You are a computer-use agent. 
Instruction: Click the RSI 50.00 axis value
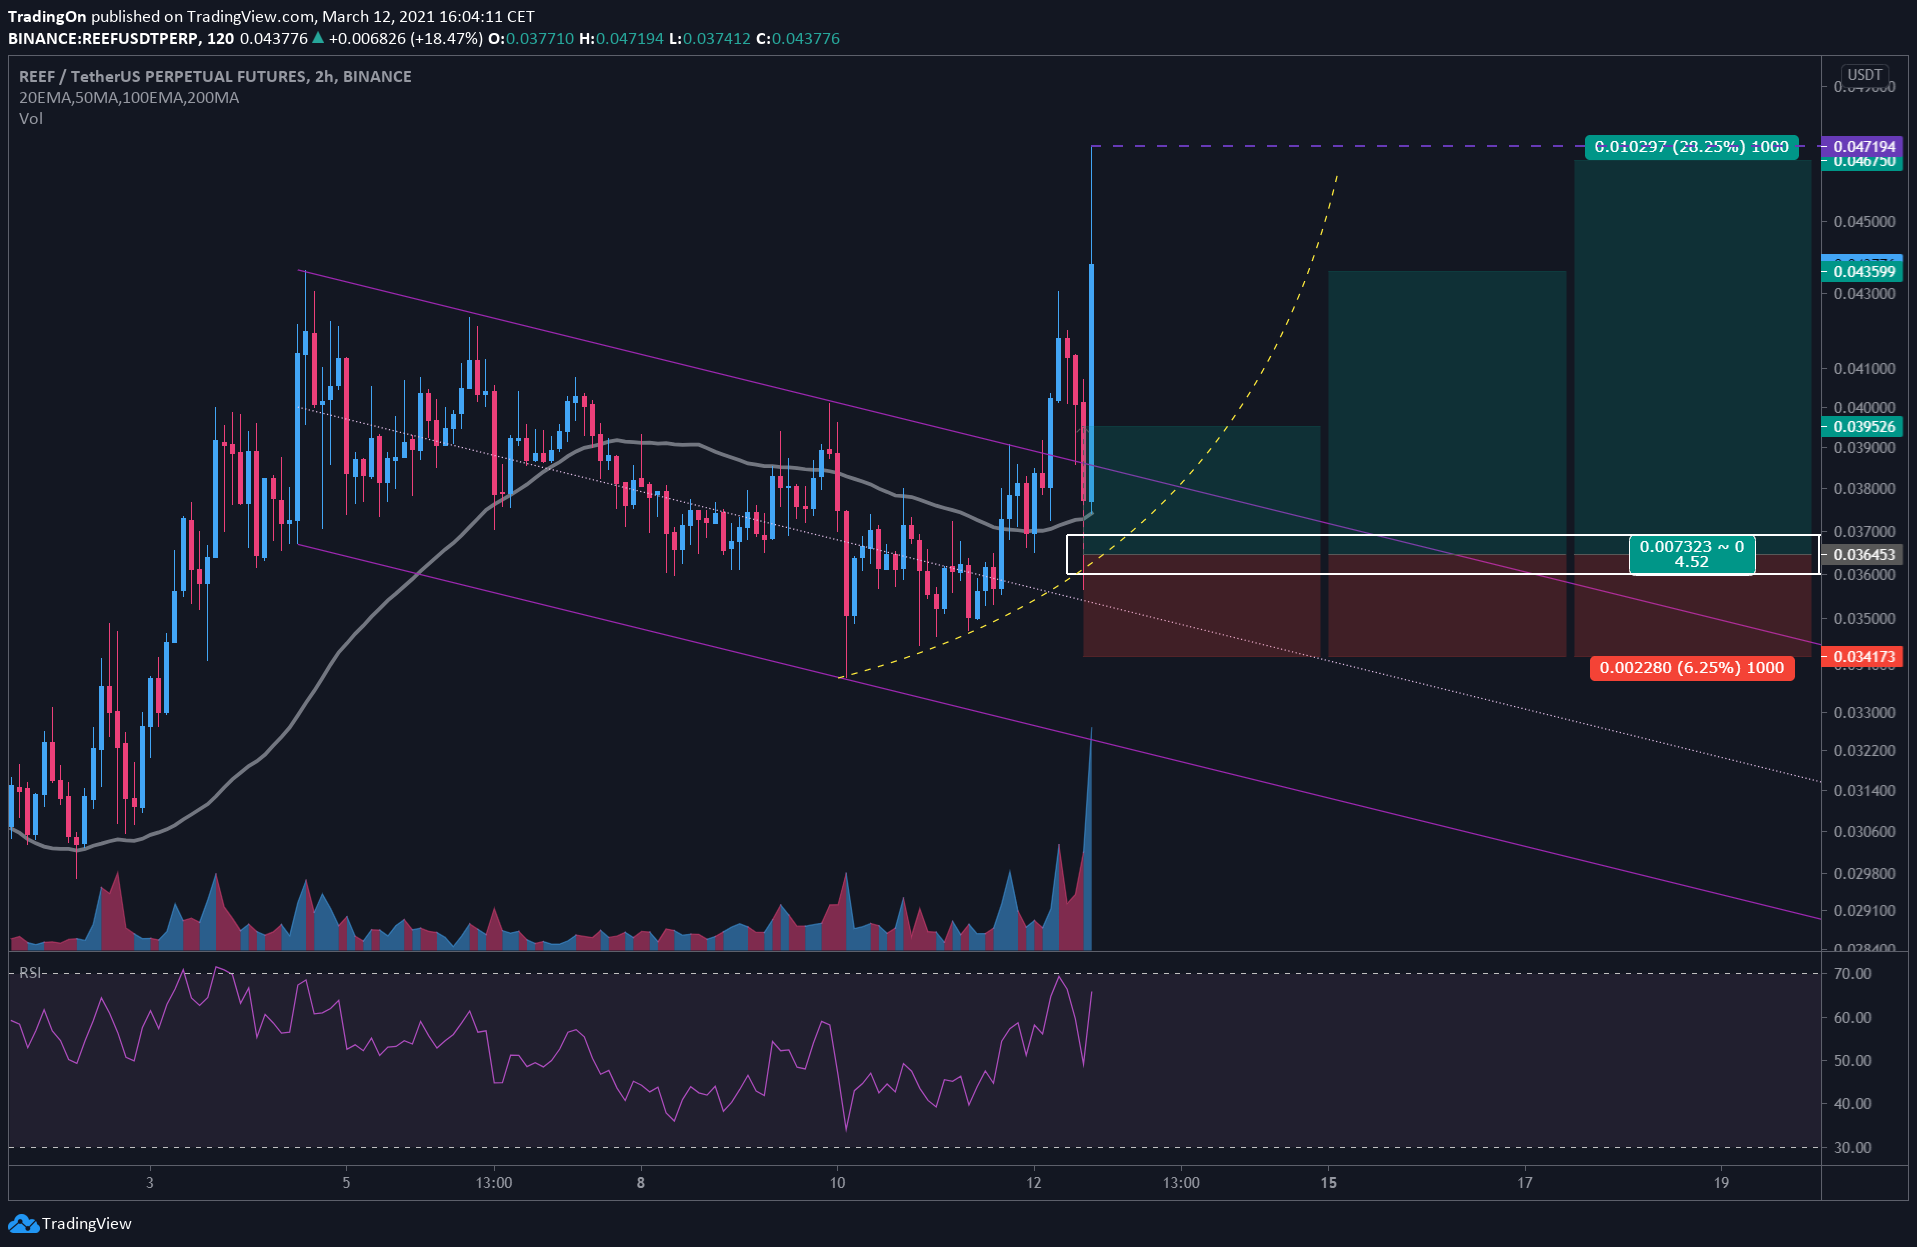[1852, 1060]
